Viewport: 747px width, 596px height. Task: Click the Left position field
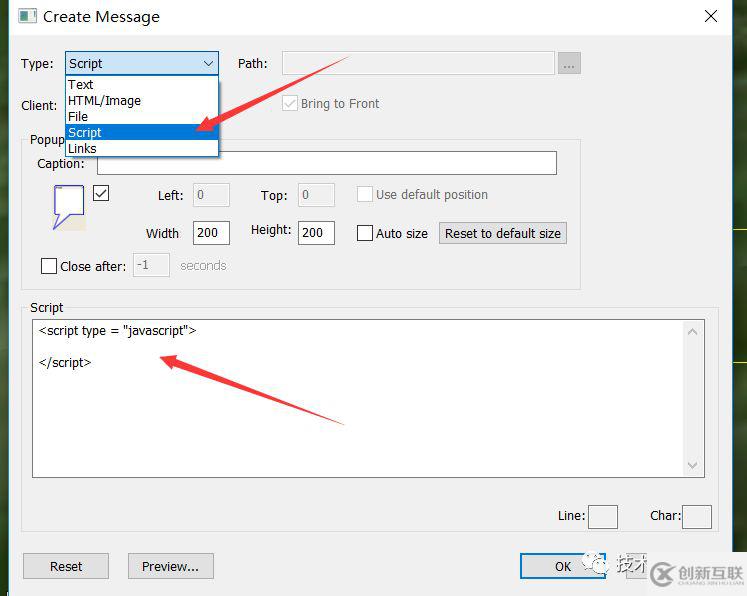point(211,195)
